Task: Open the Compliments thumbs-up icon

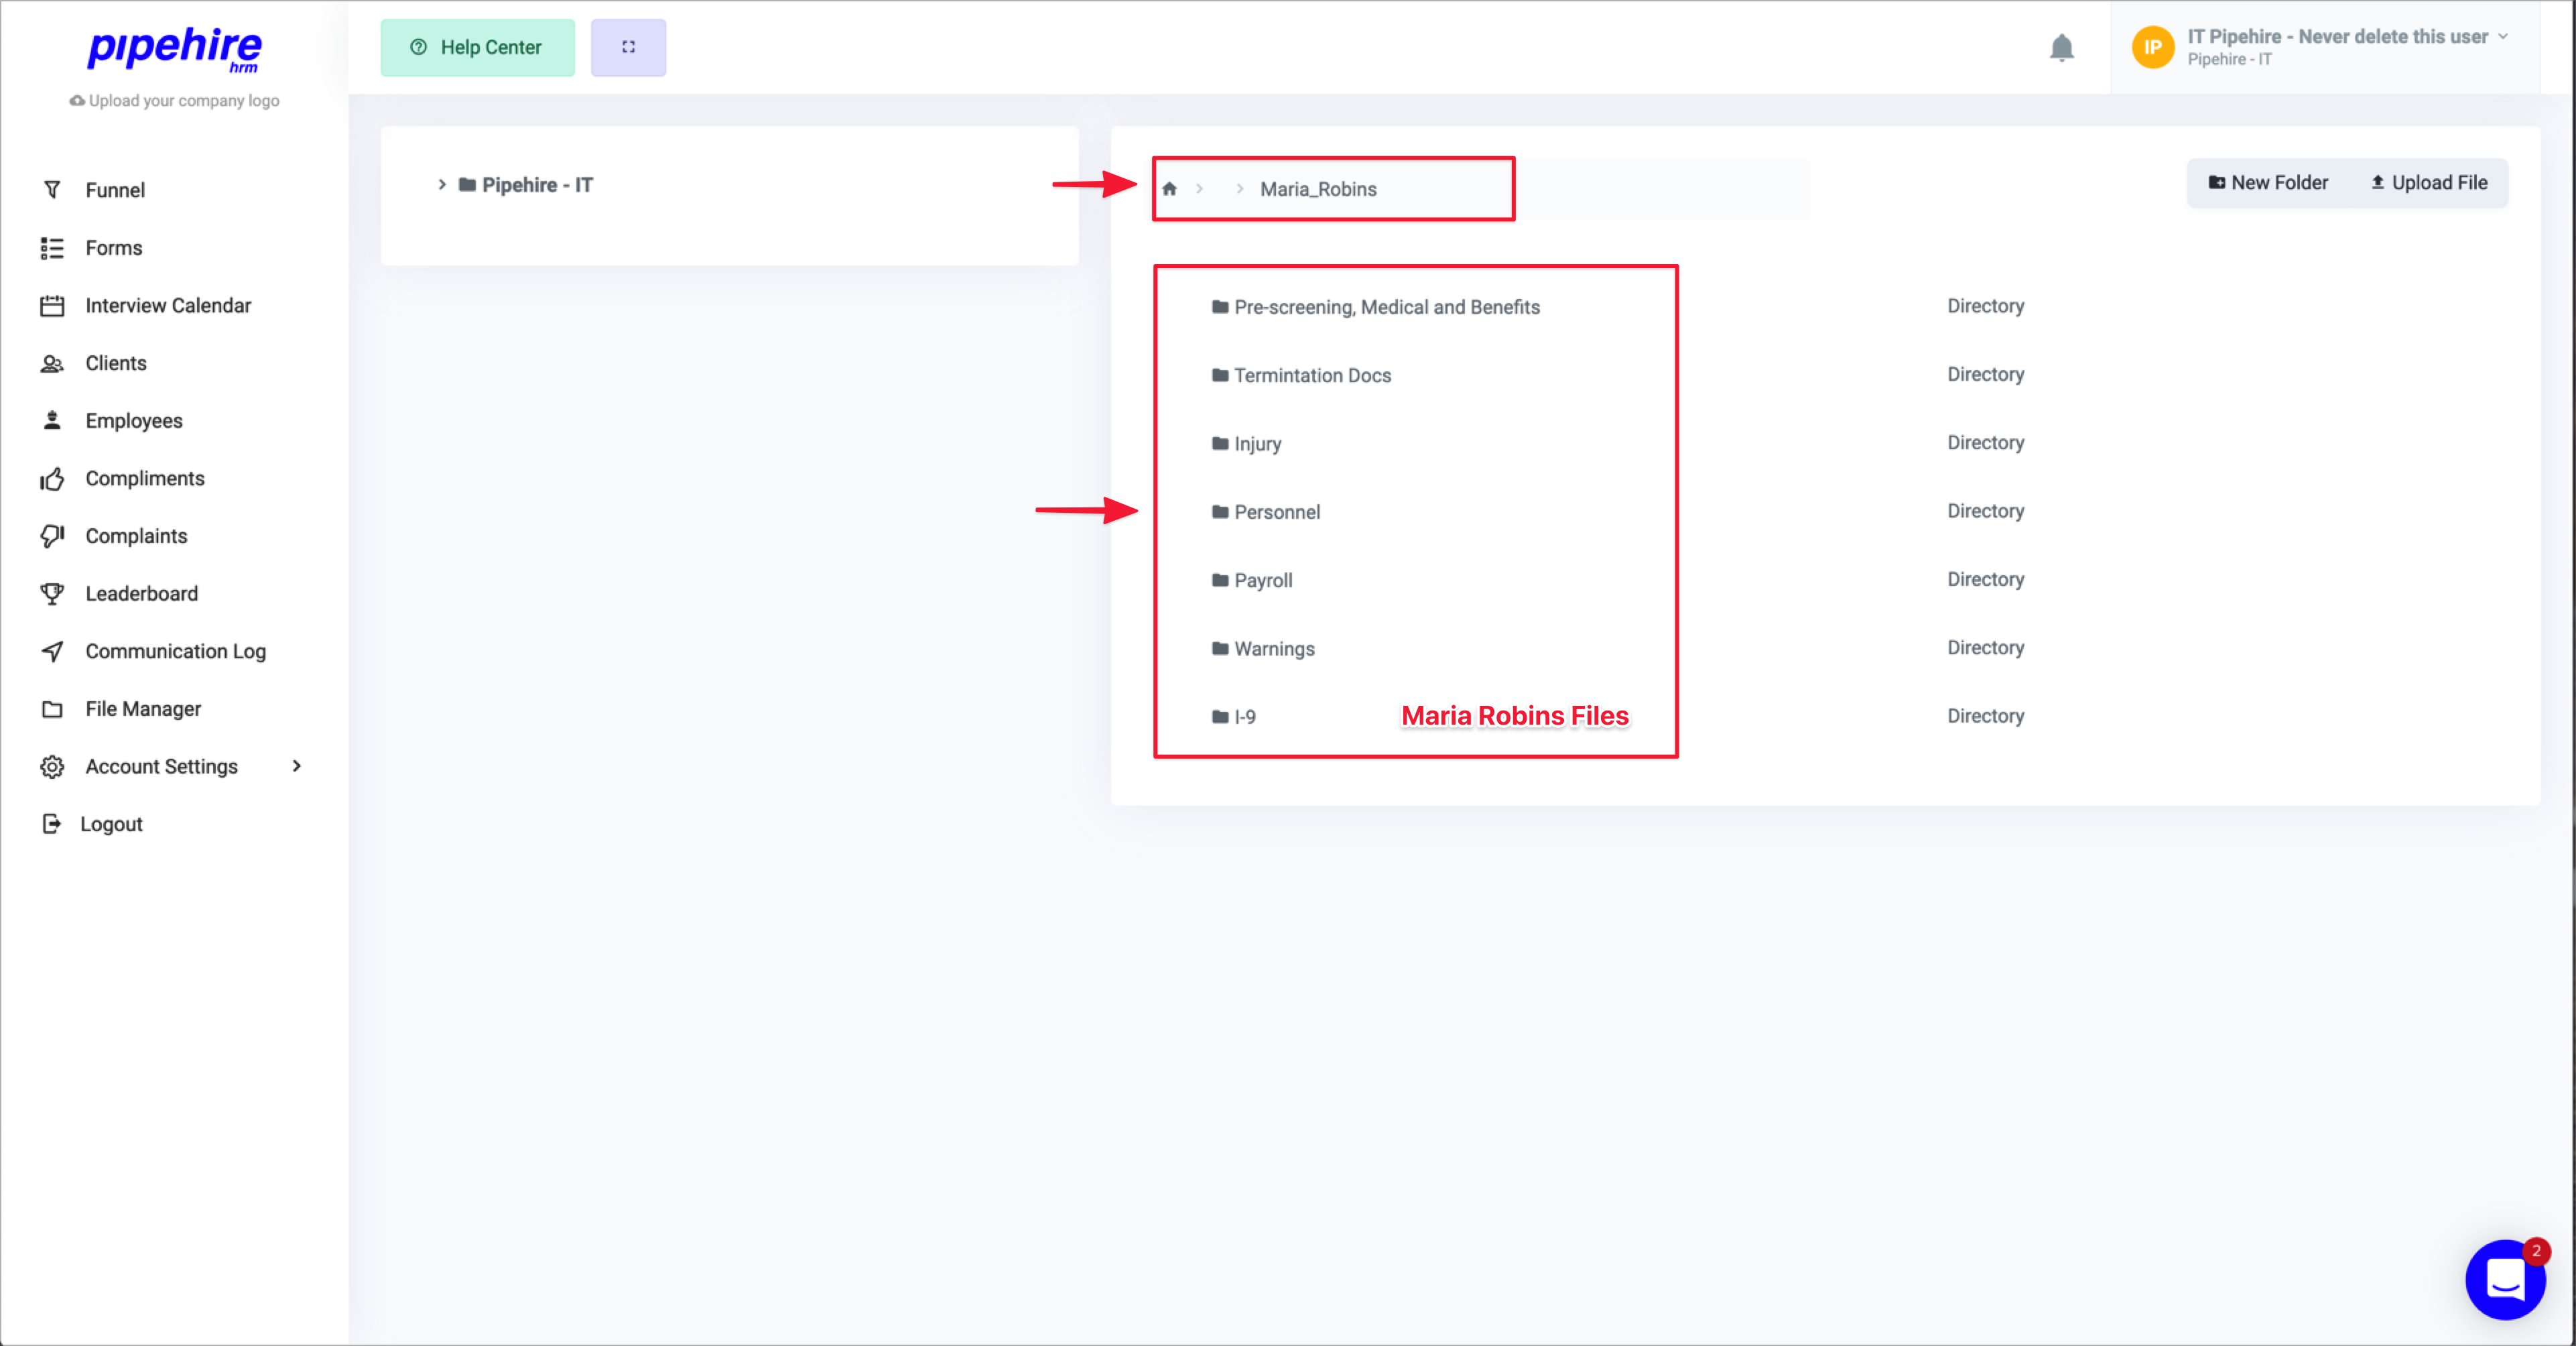Action: pos(52,478)
